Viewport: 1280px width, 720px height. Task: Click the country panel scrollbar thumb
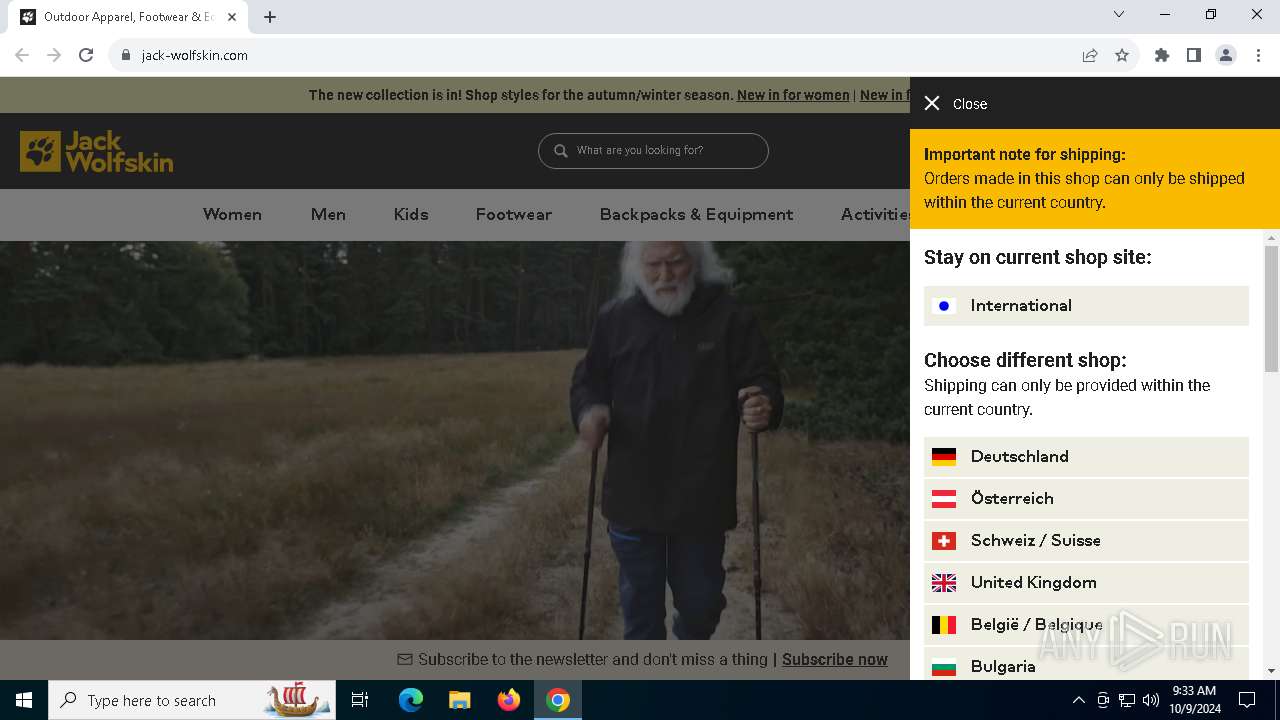pyautogui.click(x=1272, y=308)
